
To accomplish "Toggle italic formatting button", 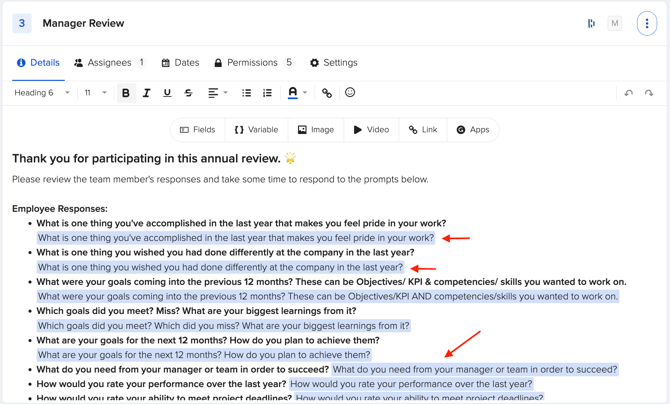I will coord(147,93).
